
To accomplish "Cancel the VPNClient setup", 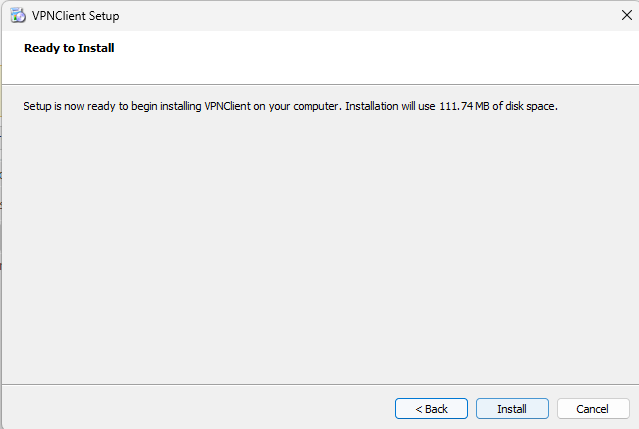I will tap(593, 408).
